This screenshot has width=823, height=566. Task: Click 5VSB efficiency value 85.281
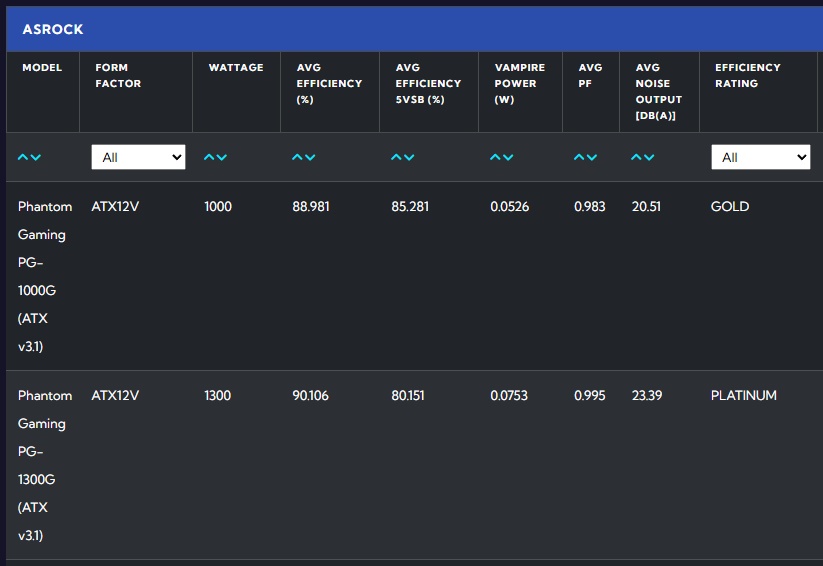click(410, 206)
